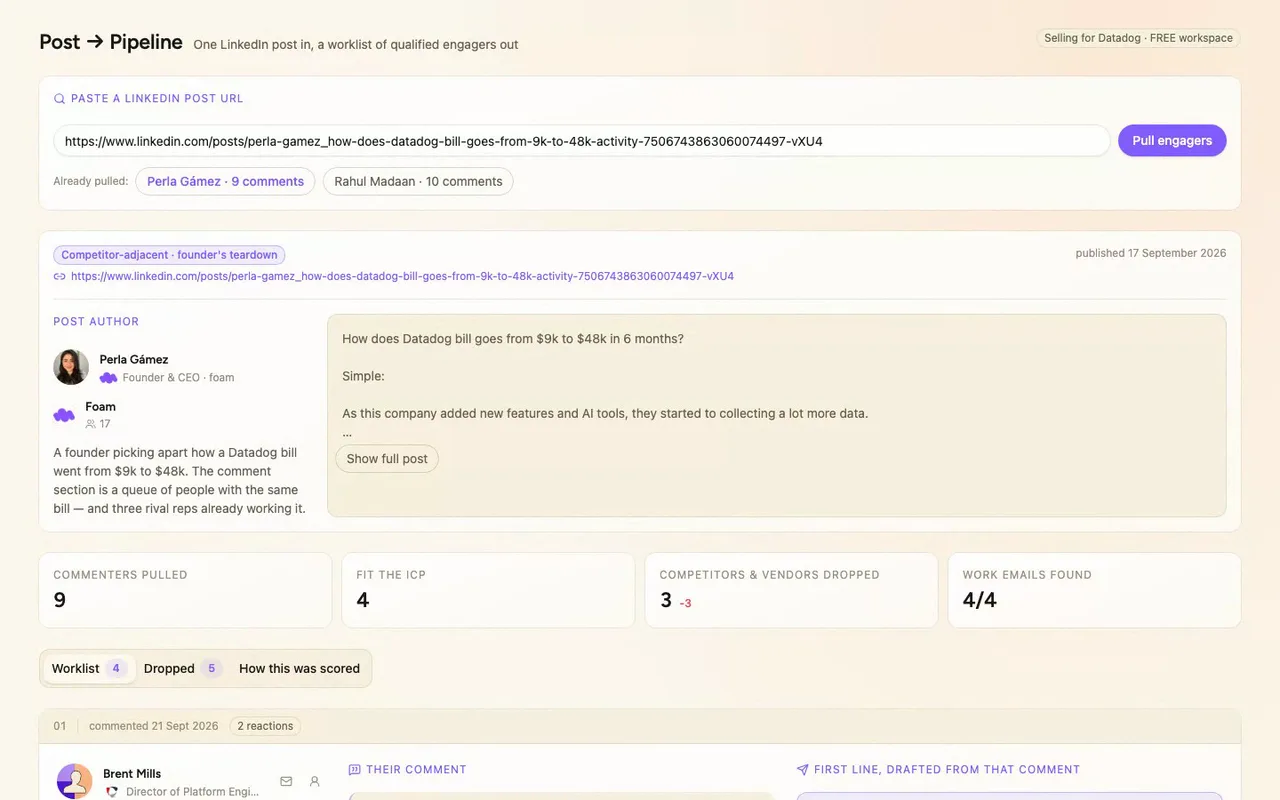Click the people icon next to 17
The width and height of the screenshot is (1280, 800).
(91, 424)
